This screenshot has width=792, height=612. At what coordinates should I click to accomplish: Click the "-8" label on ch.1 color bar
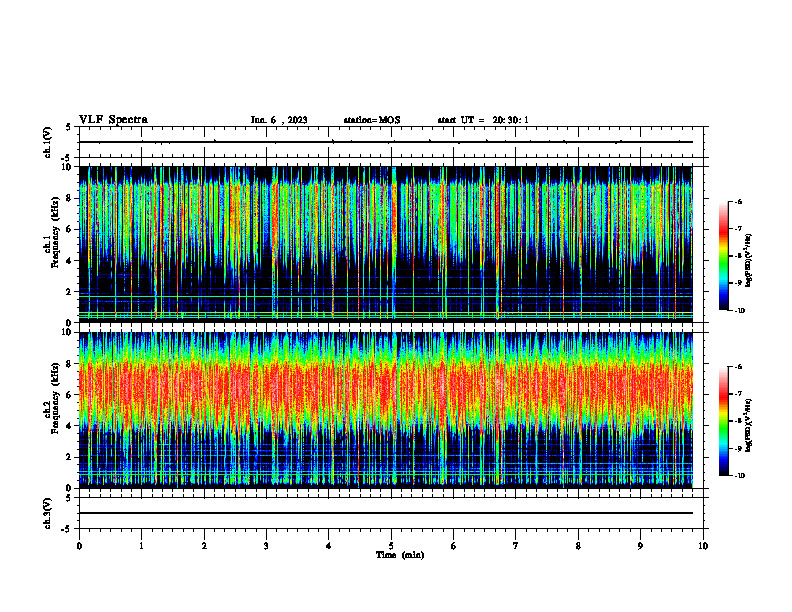coord(739,256)
